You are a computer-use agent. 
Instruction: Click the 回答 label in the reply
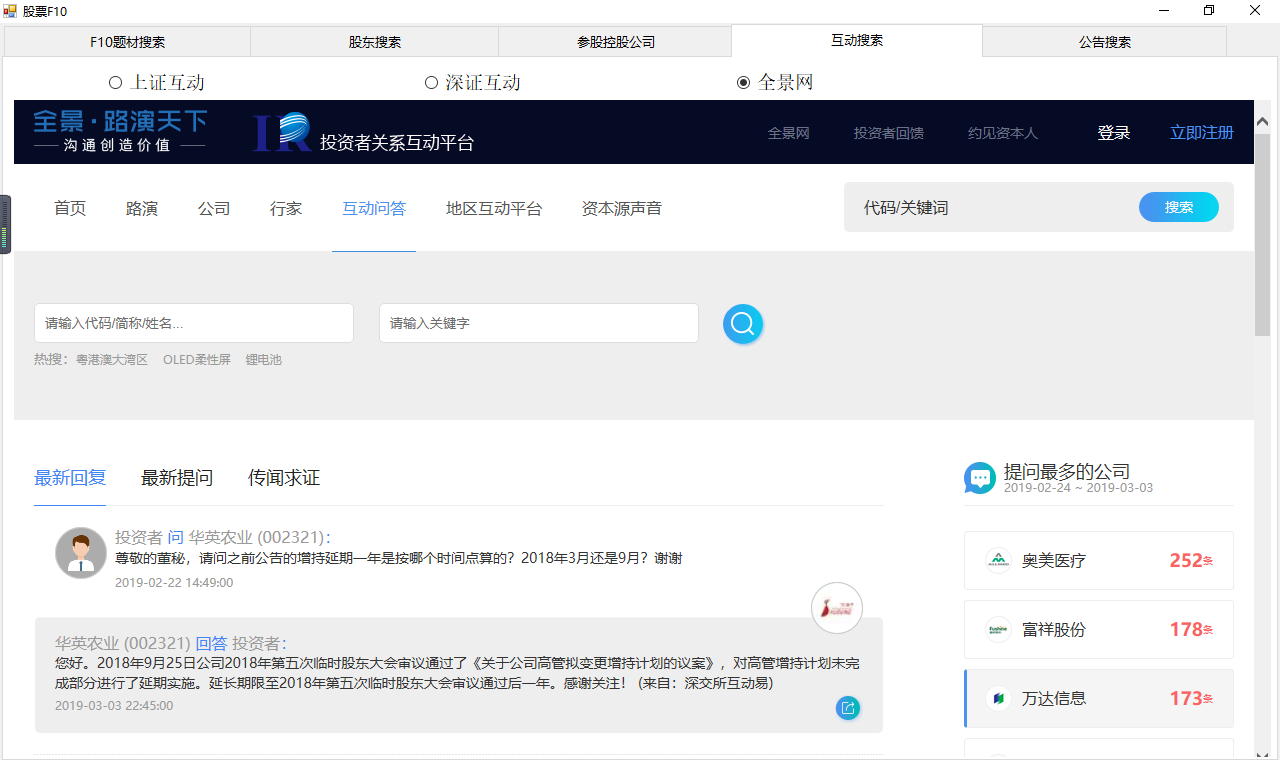click(211, 643)
